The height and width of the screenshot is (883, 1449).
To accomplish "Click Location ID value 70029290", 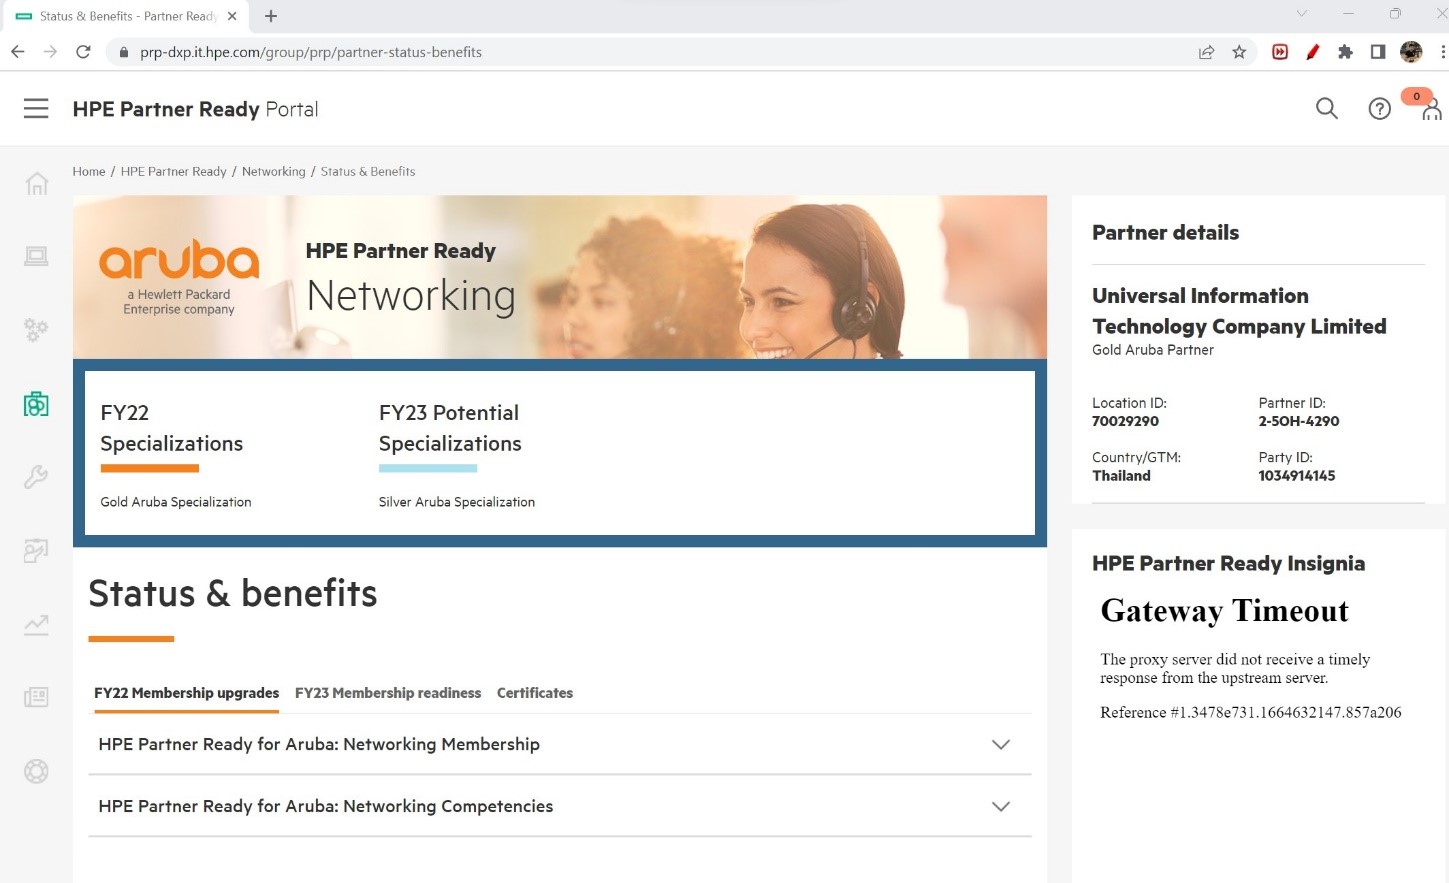I will [x=1126, y=421].
